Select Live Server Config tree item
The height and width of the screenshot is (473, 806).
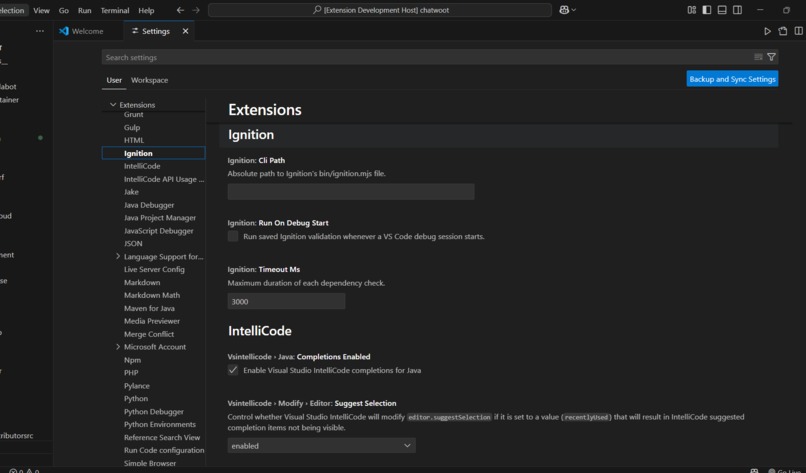[154, 269]
